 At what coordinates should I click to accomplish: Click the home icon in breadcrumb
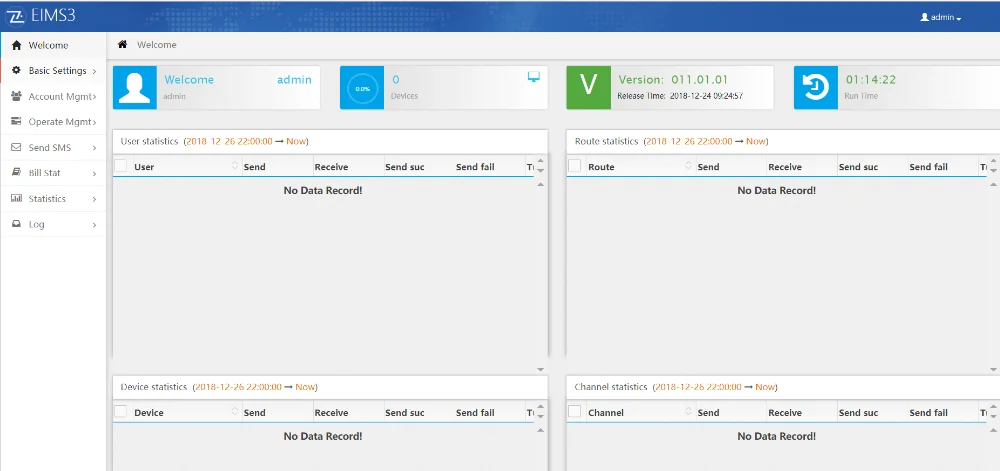pyautogui.click(x=122, y=45)
